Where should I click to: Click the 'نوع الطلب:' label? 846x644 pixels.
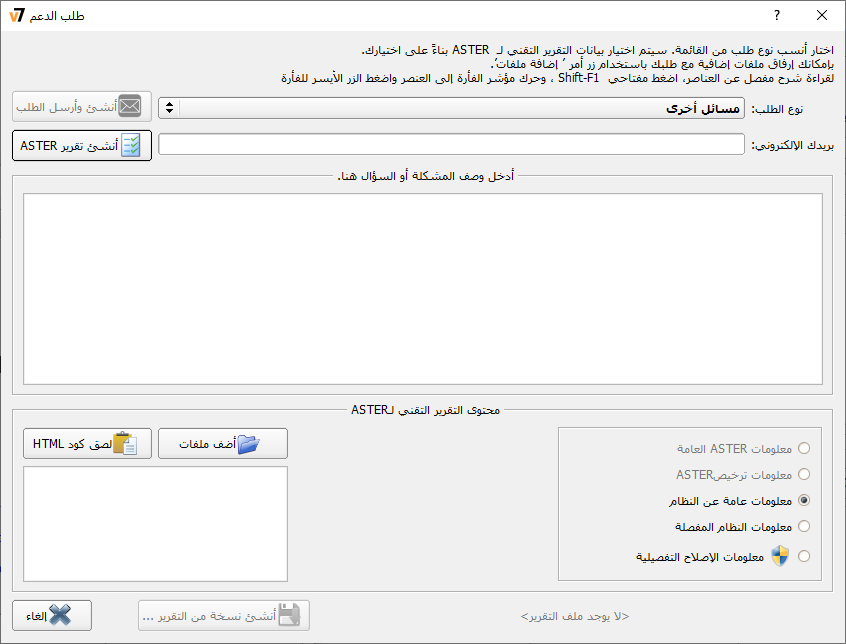pyautogui.click(x=777, y=109)
